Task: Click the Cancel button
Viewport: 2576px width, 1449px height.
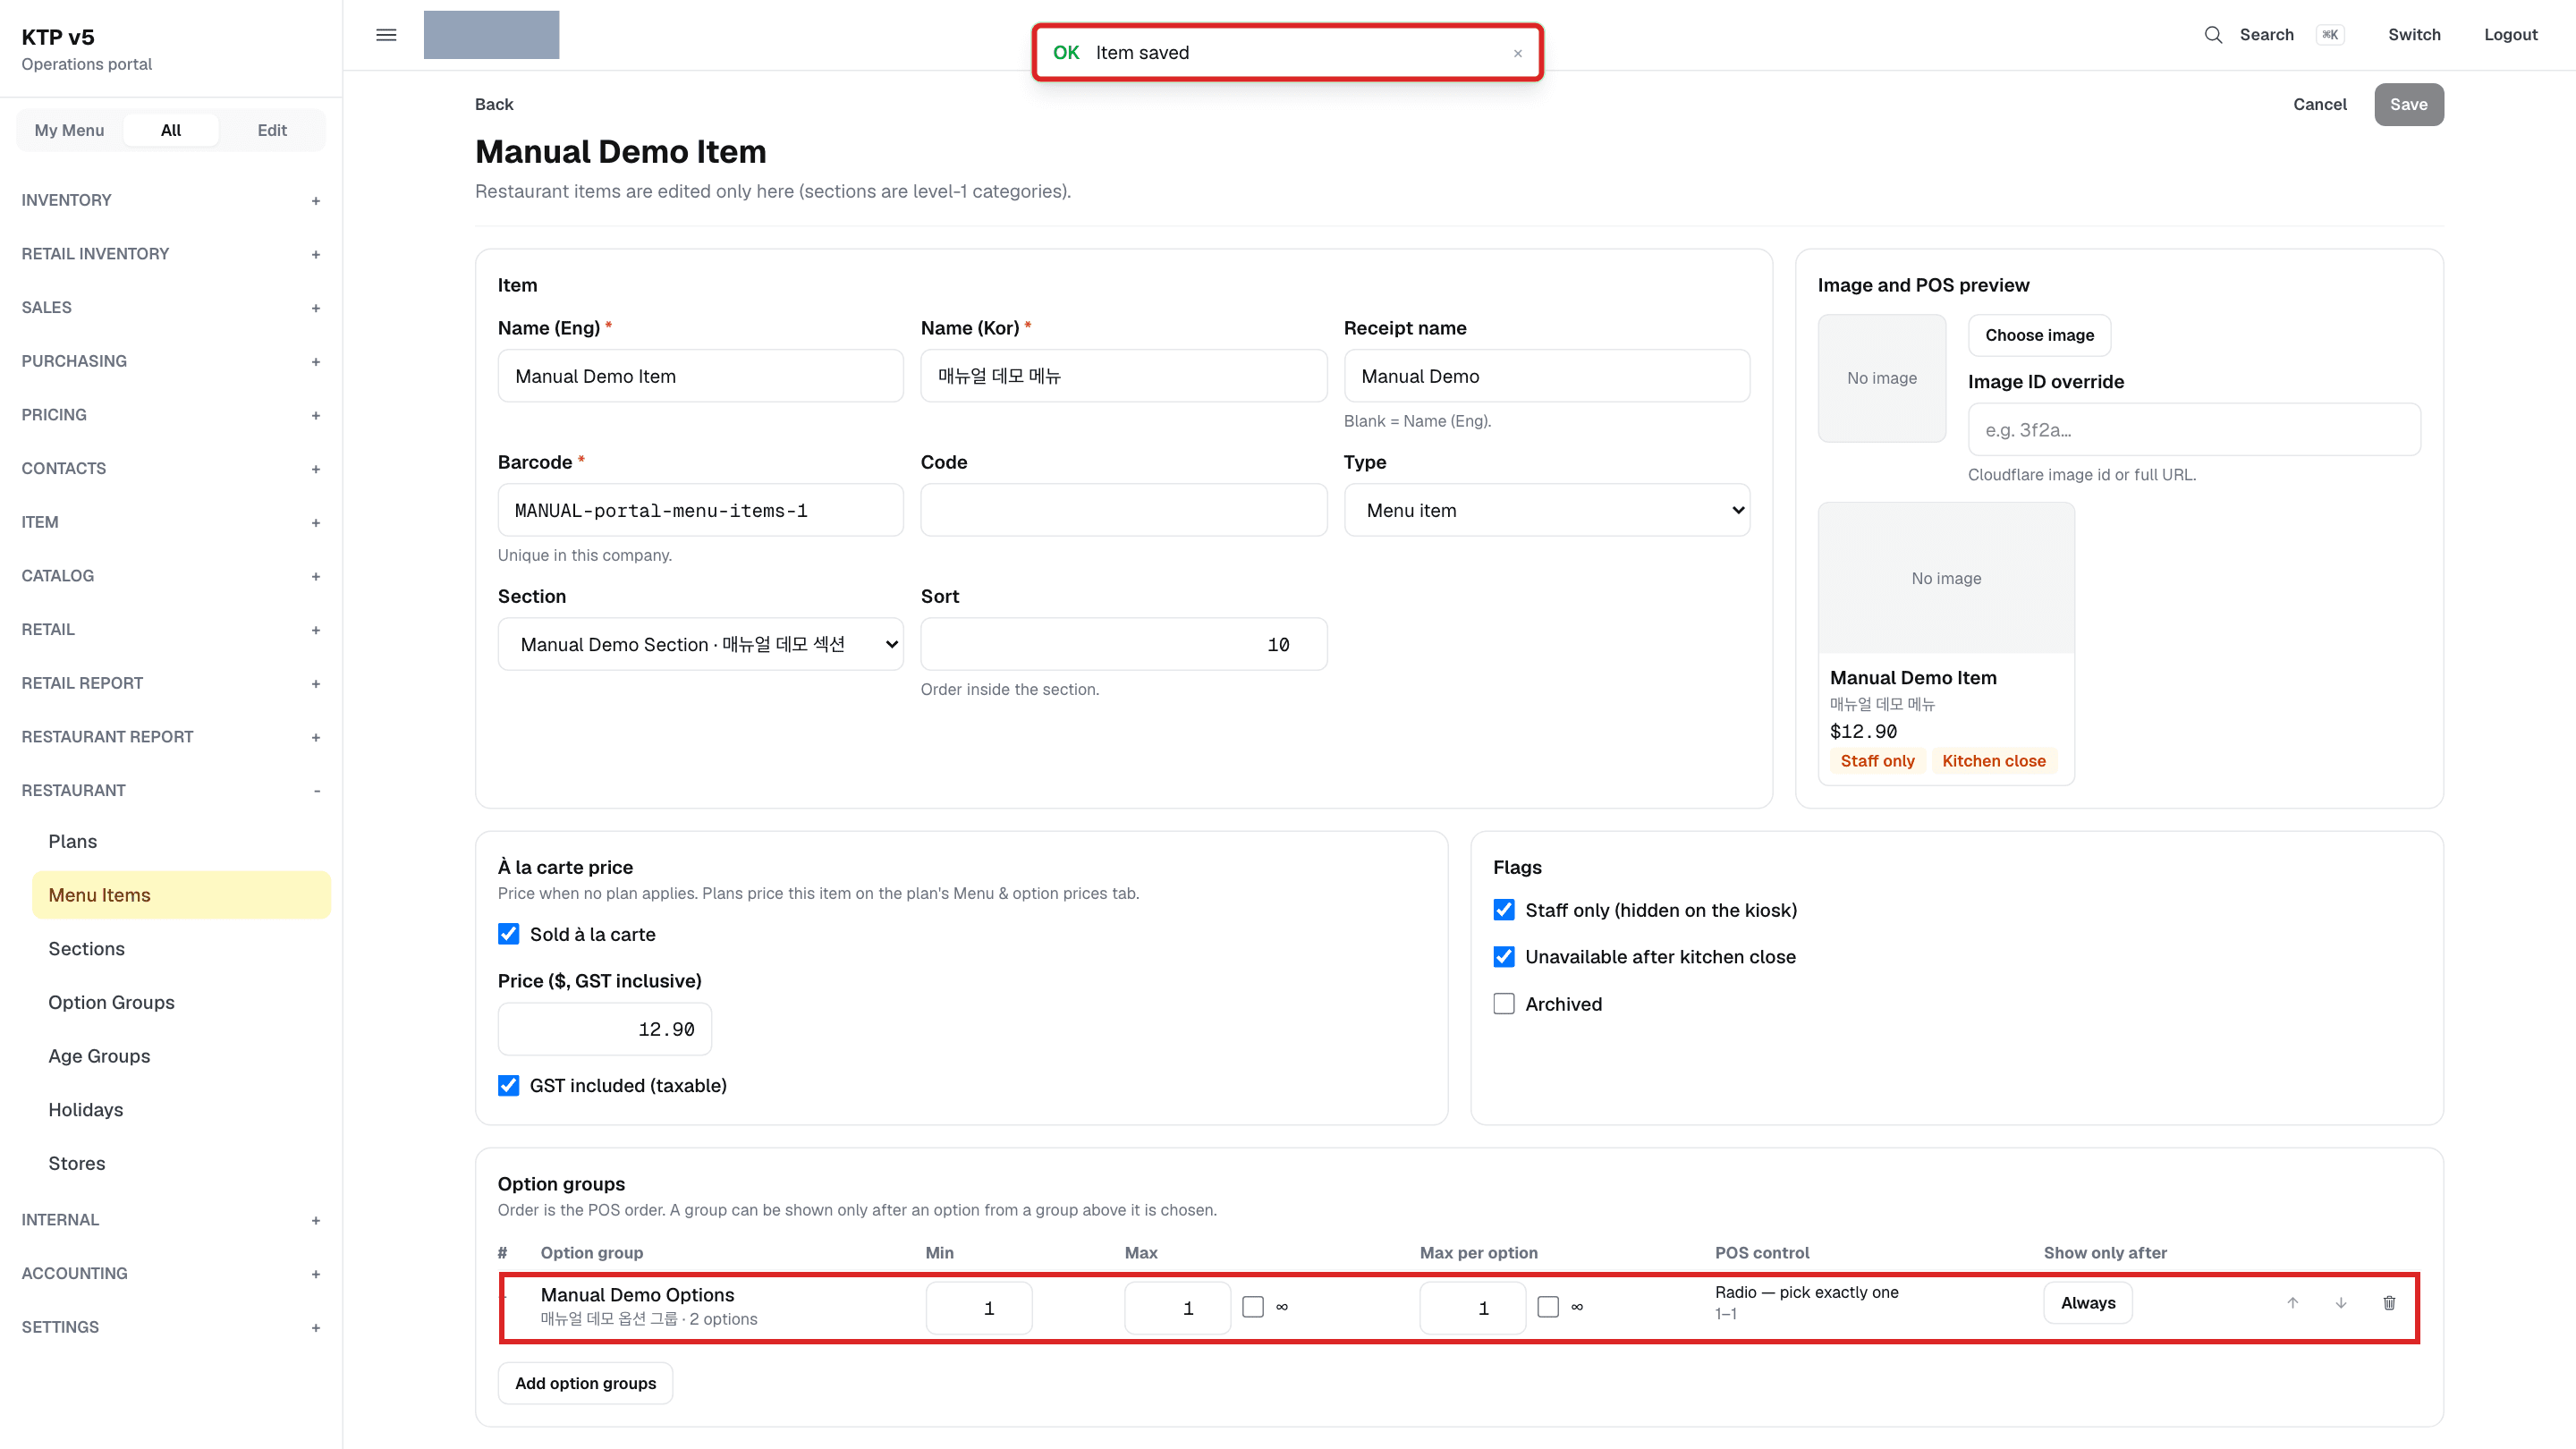Action: [x=2319, y=104]
